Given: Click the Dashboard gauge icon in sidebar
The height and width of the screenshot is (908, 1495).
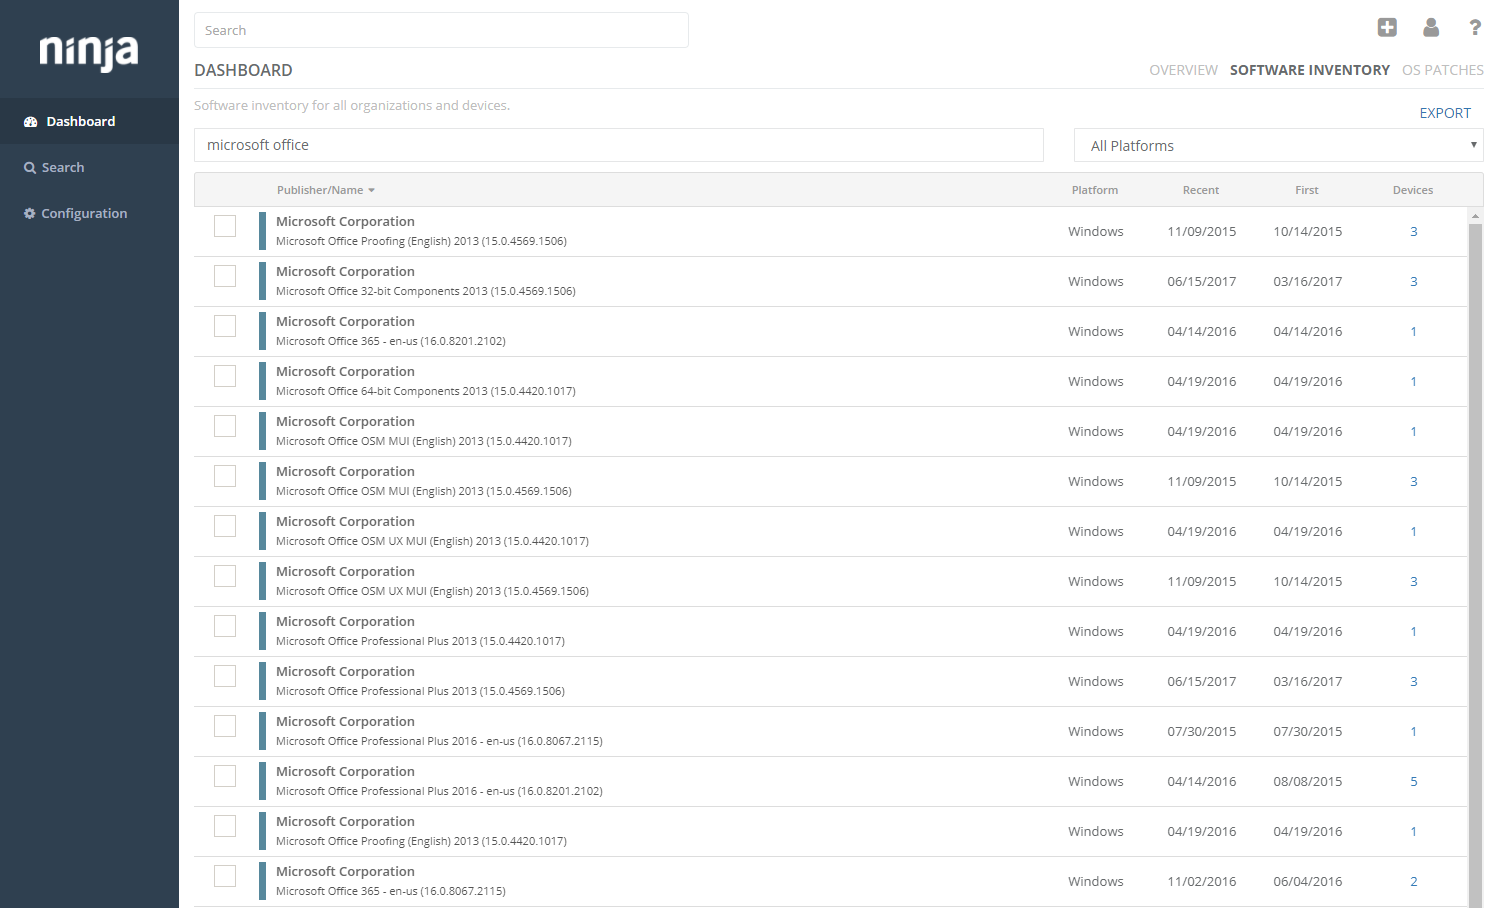Looking at the screenshot, I should [30, 122].
